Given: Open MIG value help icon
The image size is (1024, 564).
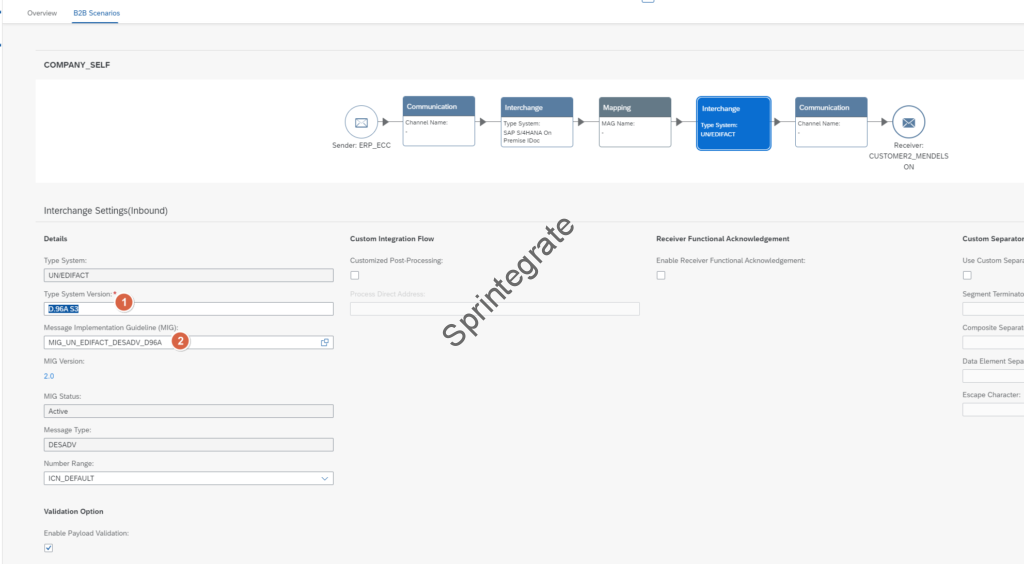Looking at the screenshot, I should [x=325, y=342].
